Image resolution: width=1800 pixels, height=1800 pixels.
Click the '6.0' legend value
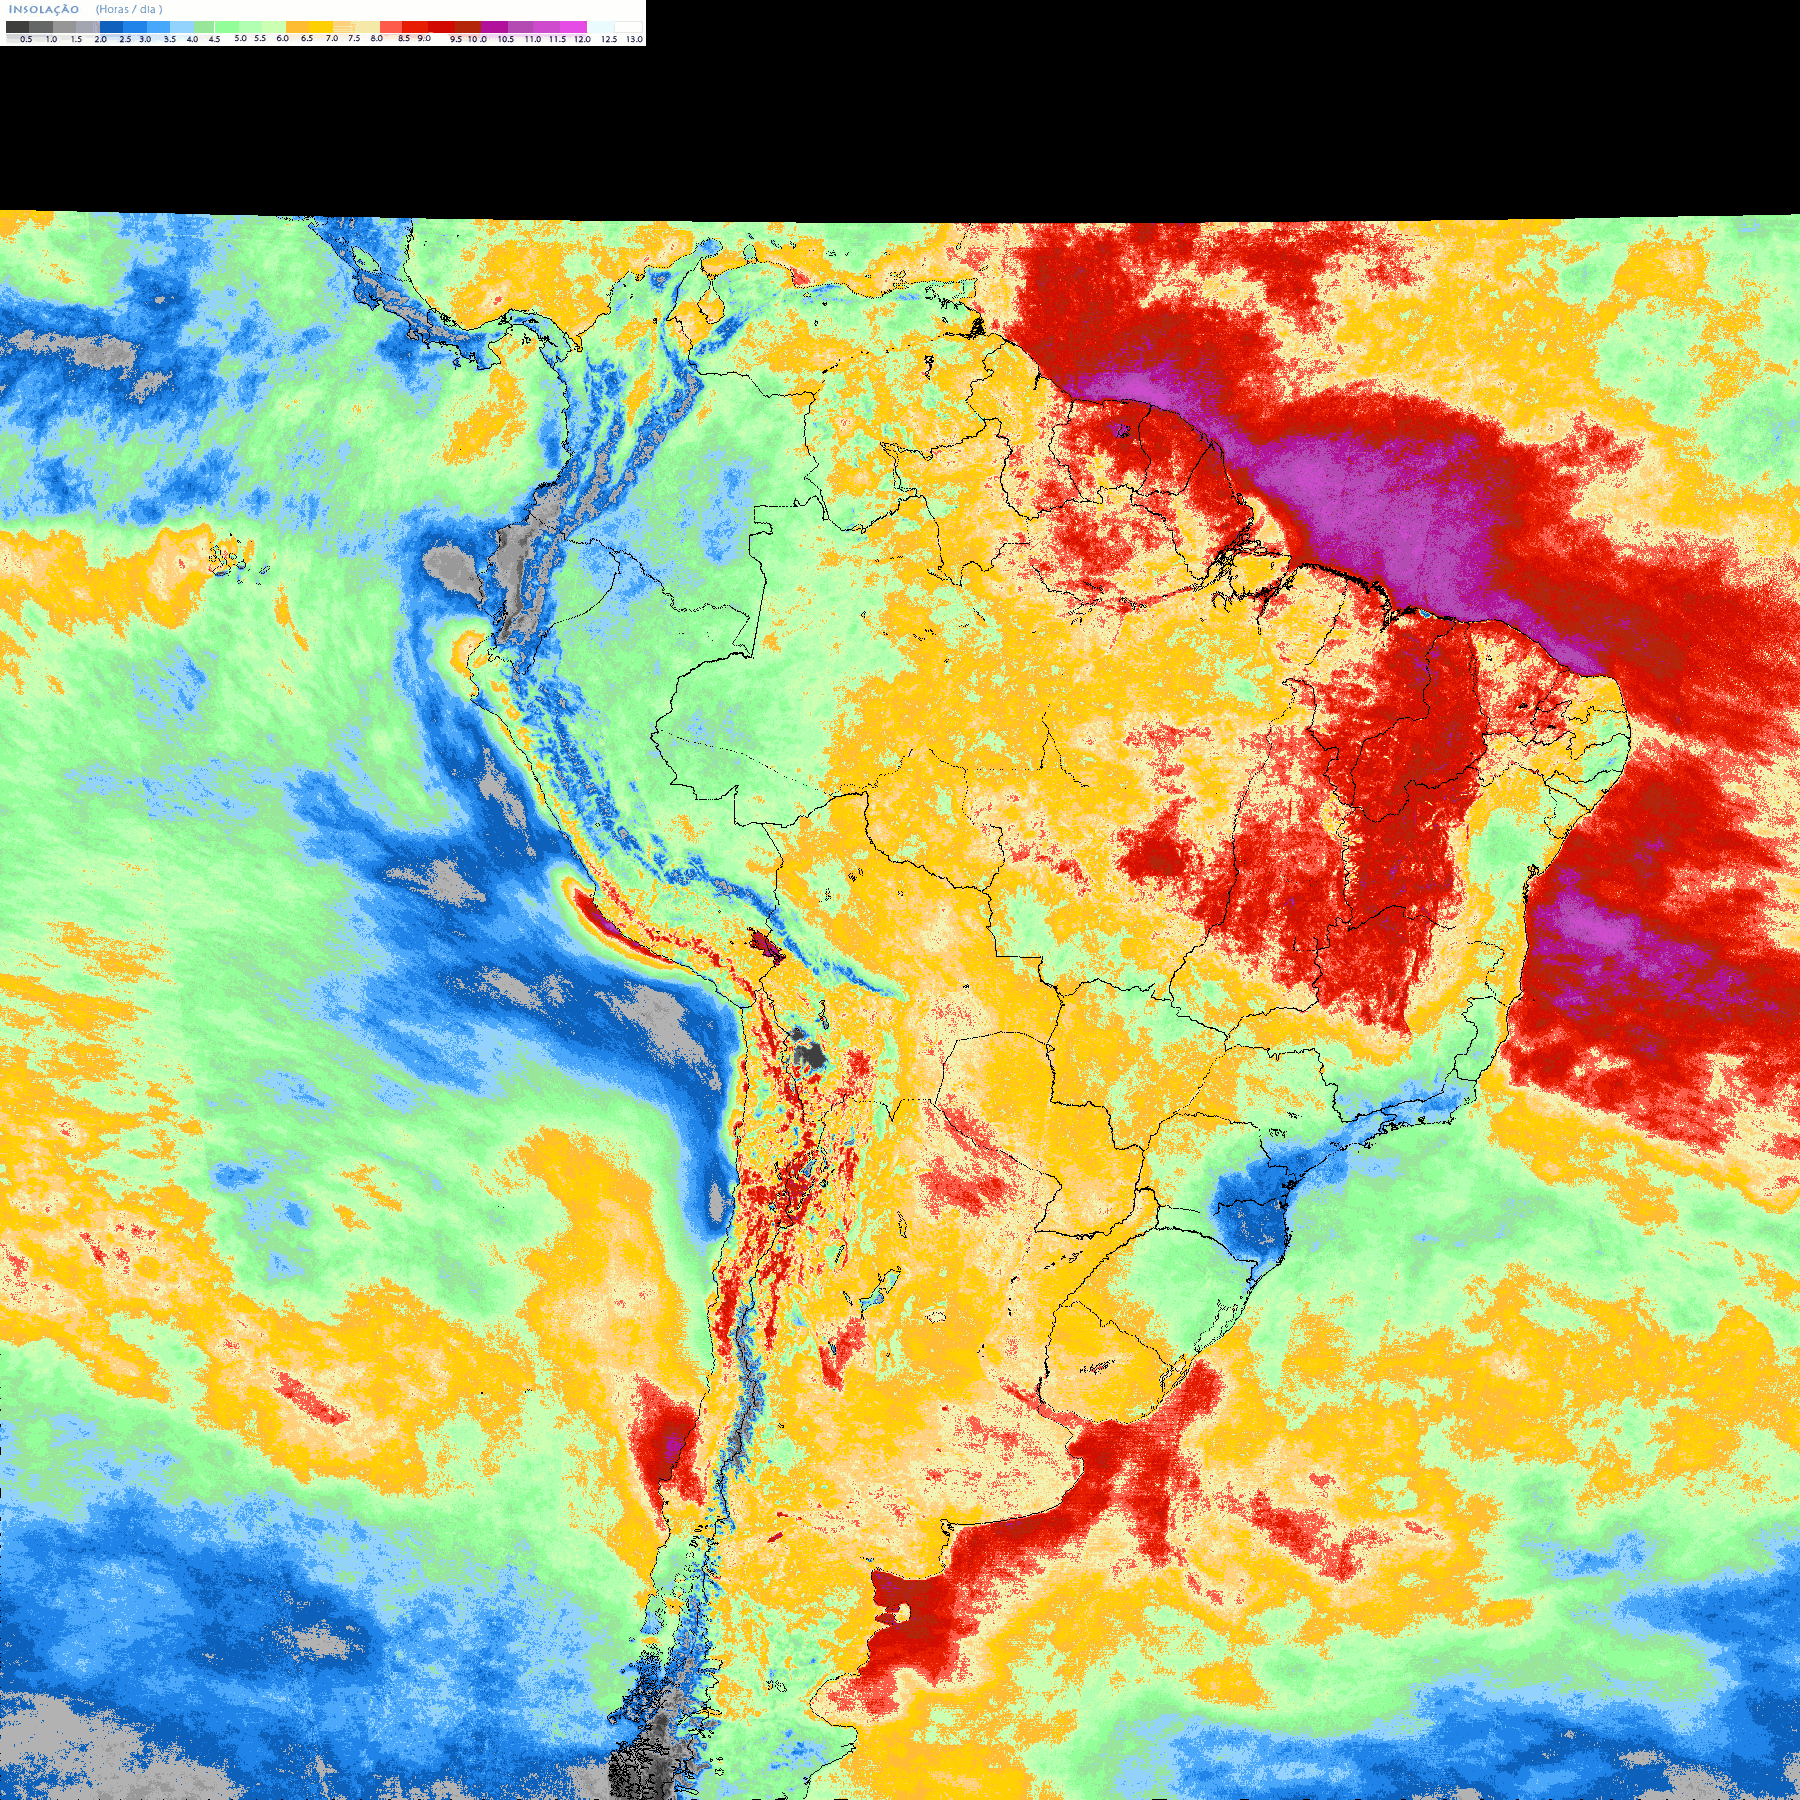click(x=282, y=38)
